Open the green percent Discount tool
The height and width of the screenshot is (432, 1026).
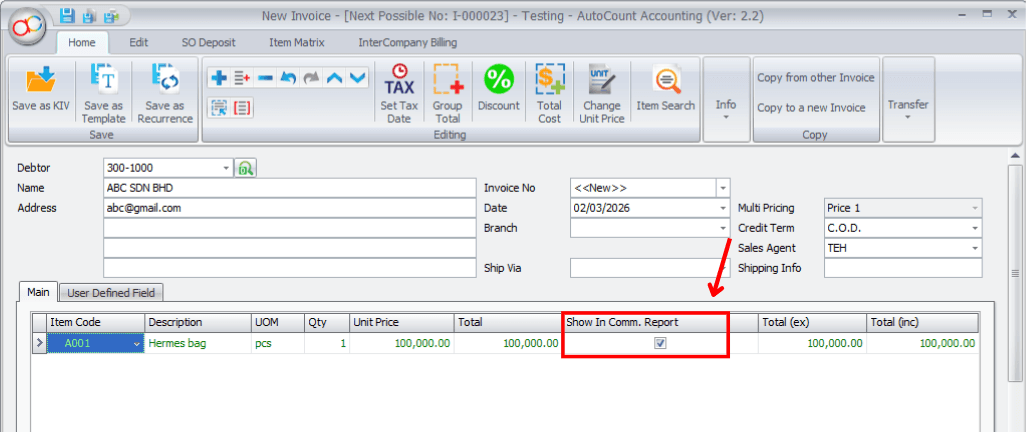pos(499,88)
